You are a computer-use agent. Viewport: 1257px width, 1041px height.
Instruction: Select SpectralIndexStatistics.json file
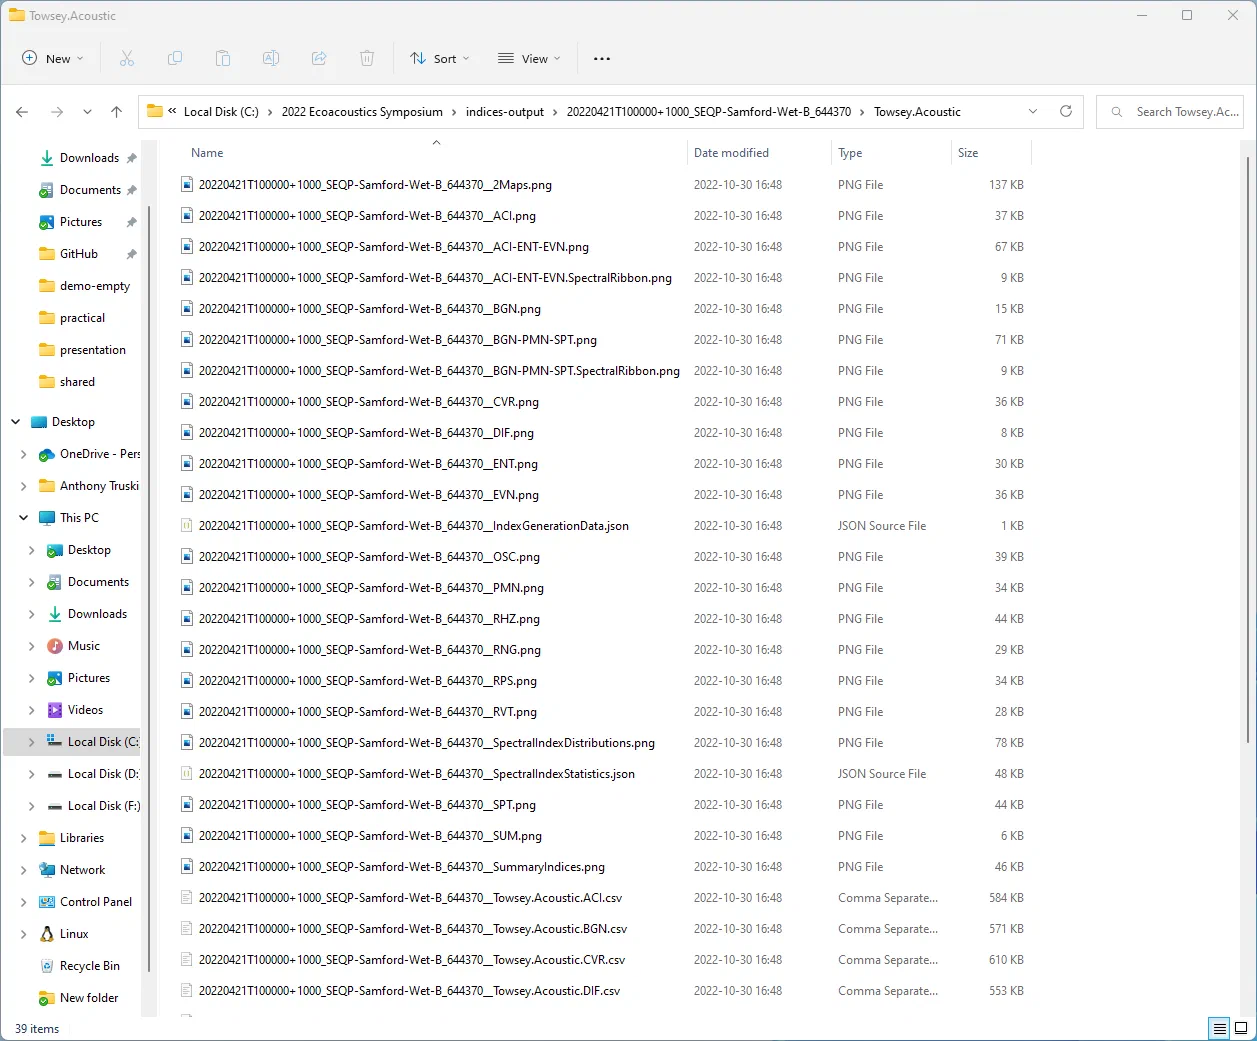tap(416, 773)
